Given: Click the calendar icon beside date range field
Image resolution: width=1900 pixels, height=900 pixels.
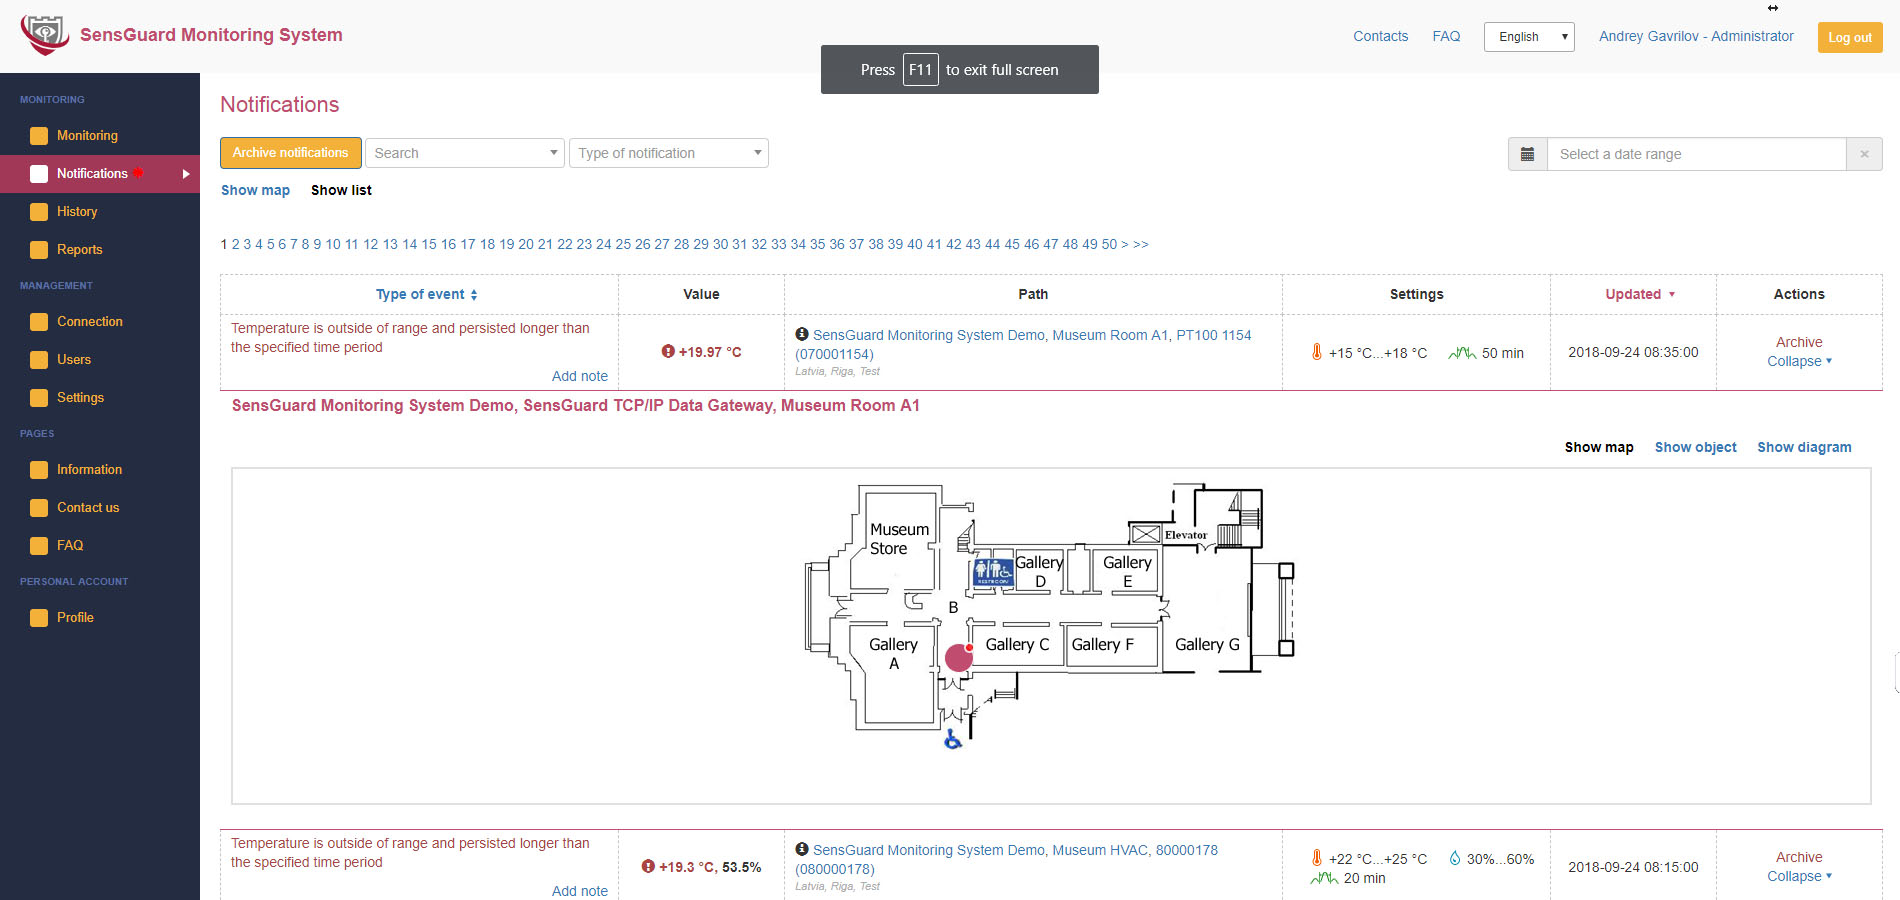Looking at the screenshot, I should pyautogui.click(x=1527, y=153).
